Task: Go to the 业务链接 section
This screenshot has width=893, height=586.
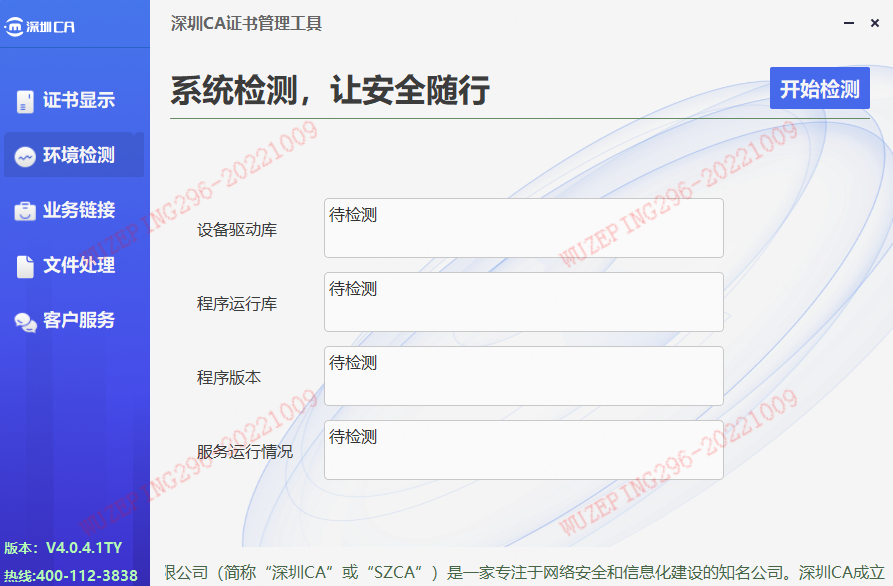Action: pos(78,210)
